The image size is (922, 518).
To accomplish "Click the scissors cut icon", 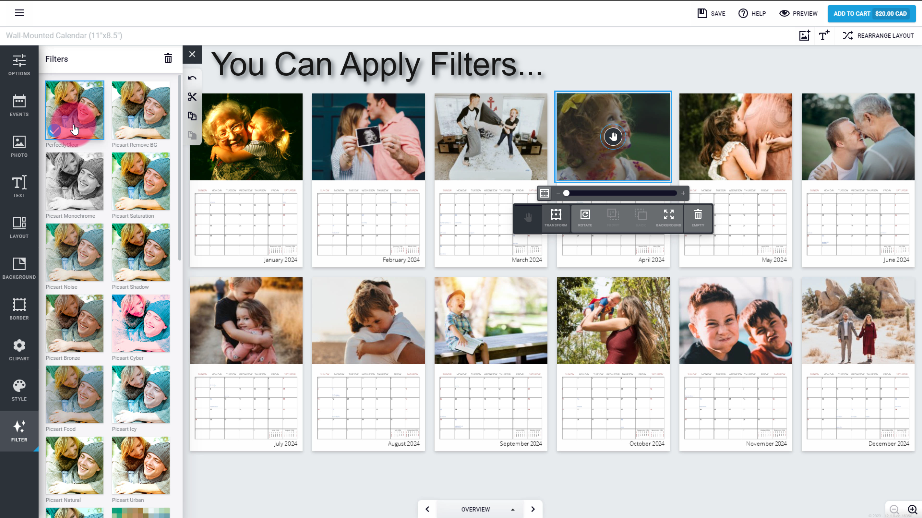I will (x=192, y=97).
